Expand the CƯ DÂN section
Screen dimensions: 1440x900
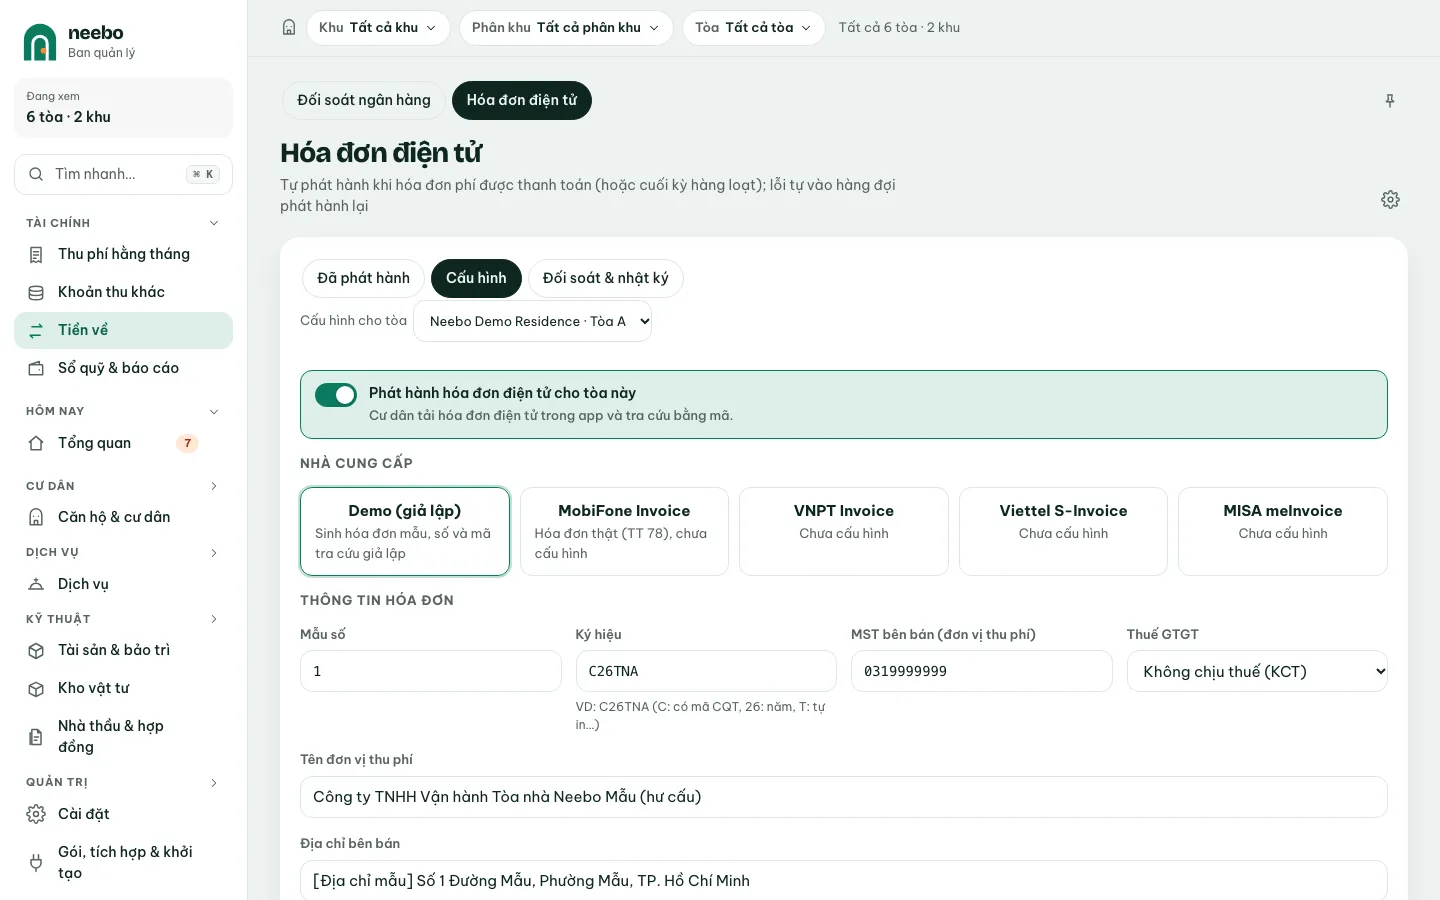point(214,486)
